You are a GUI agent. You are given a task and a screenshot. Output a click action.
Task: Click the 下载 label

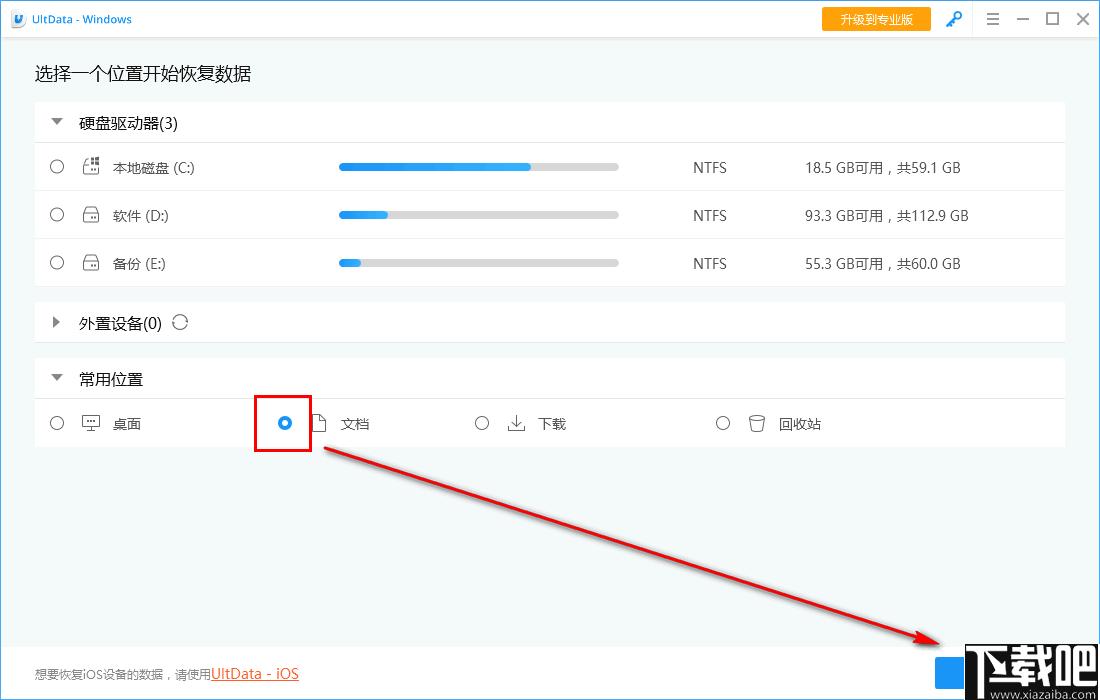pos(552,424)
